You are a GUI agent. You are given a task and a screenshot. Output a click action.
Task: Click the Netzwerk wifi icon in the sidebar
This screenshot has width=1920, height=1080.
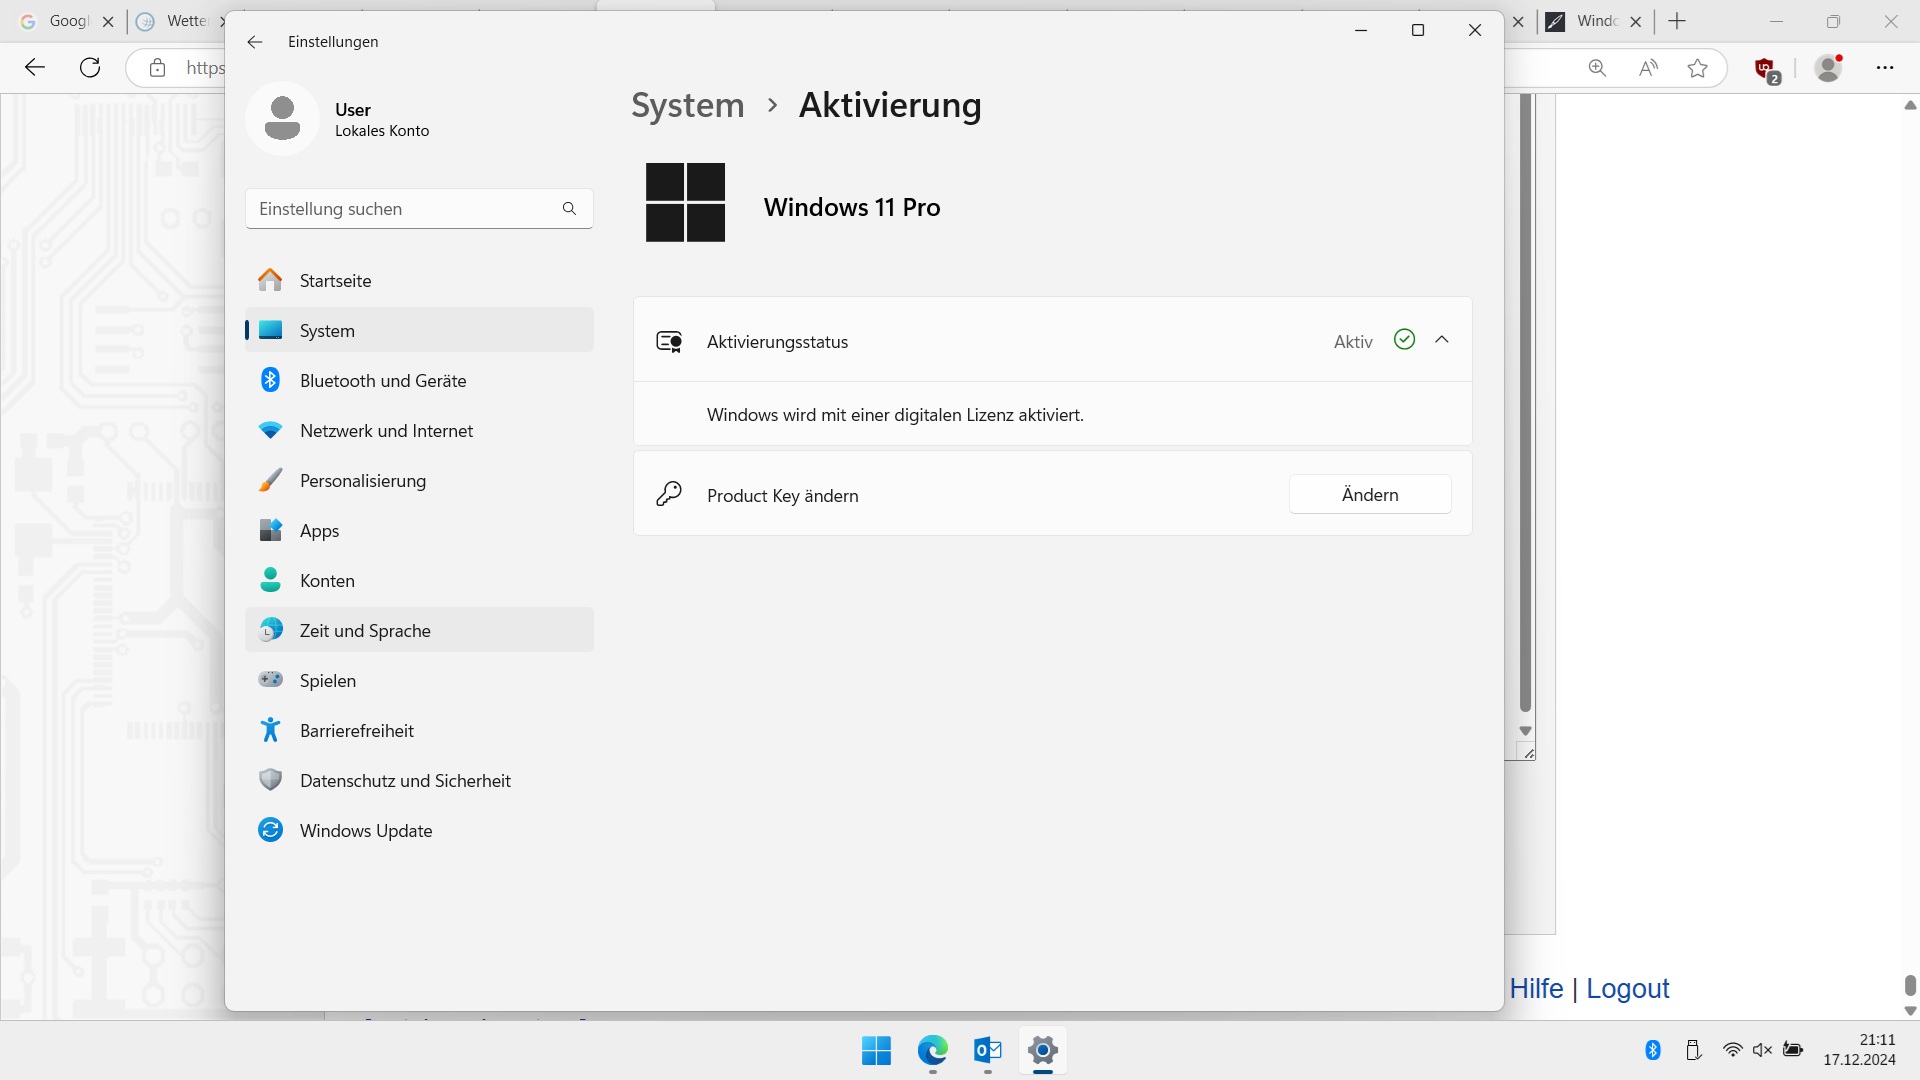(x=270, y=430)
